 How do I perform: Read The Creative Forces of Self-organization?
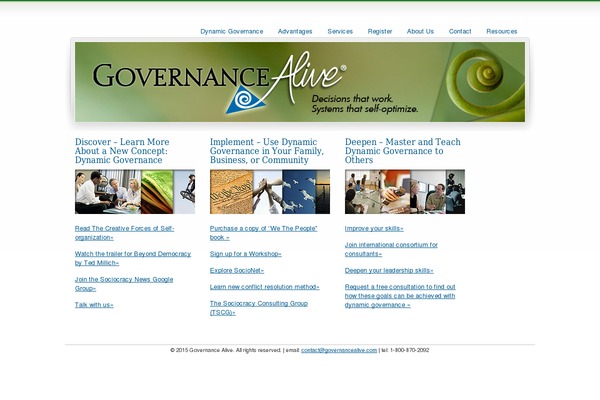(x=124, y=233)
